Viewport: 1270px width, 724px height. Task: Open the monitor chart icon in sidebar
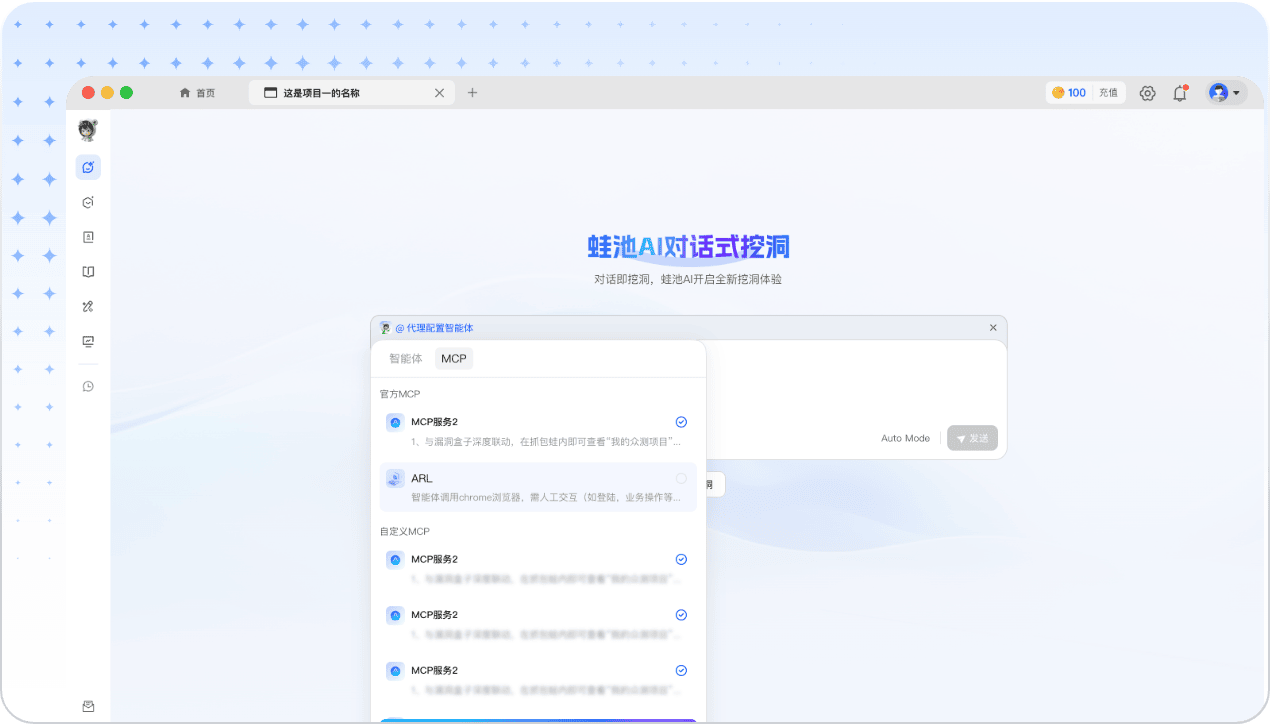[88, 342]
